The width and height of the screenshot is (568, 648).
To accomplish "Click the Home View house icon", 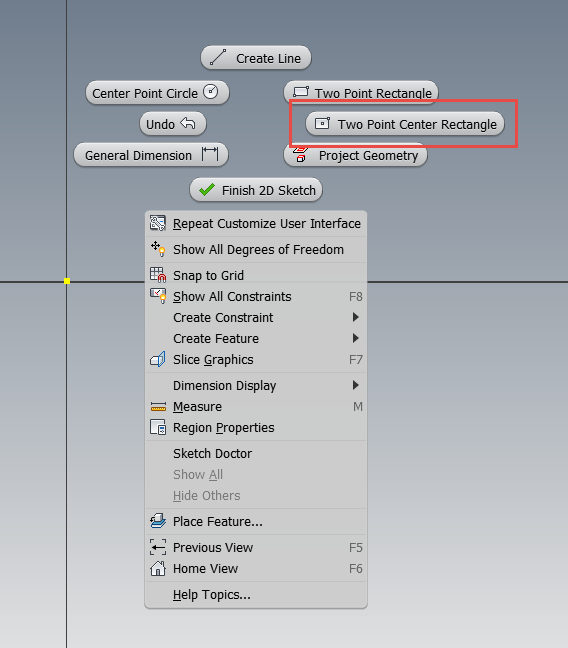I will [x=158, y=569].
